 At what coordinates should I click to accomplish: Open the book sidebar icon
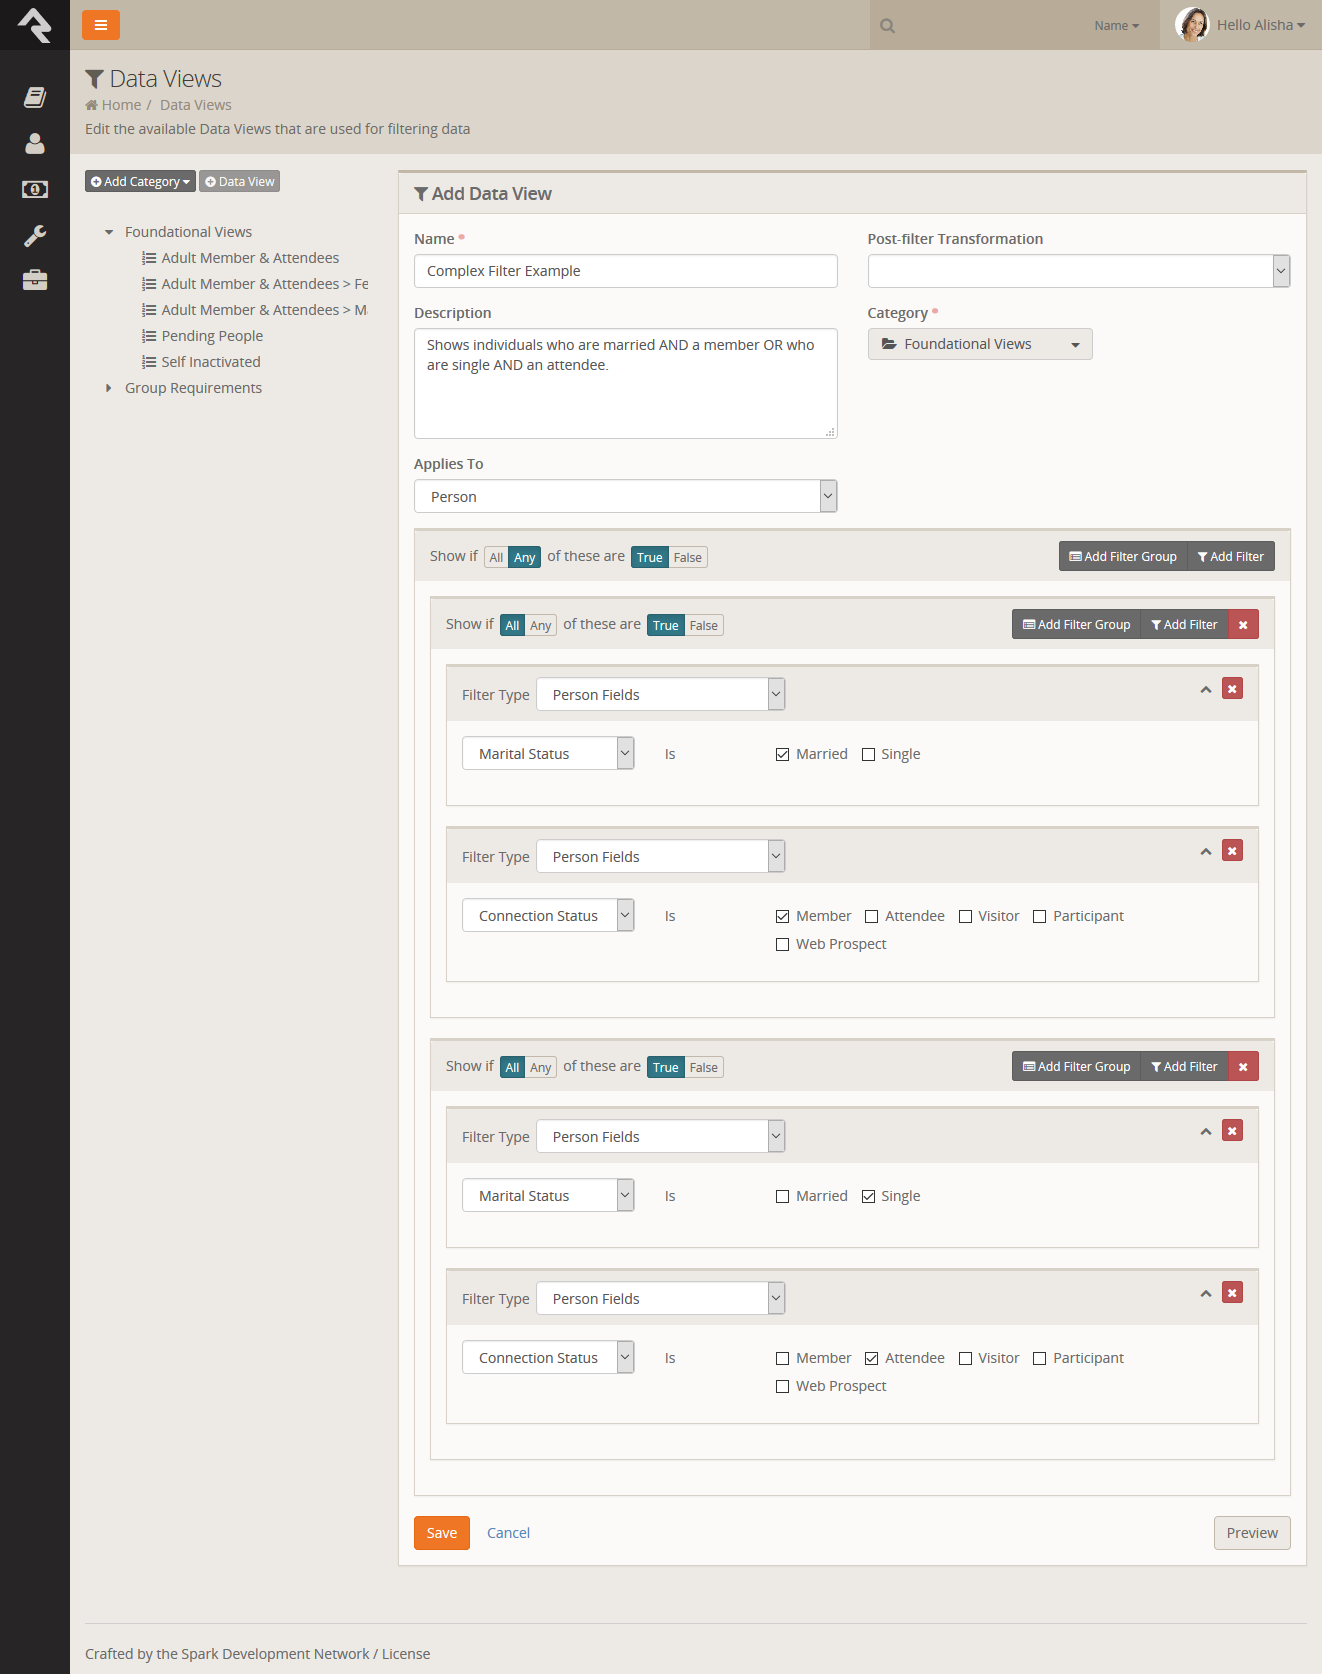[x=35, y=97]
